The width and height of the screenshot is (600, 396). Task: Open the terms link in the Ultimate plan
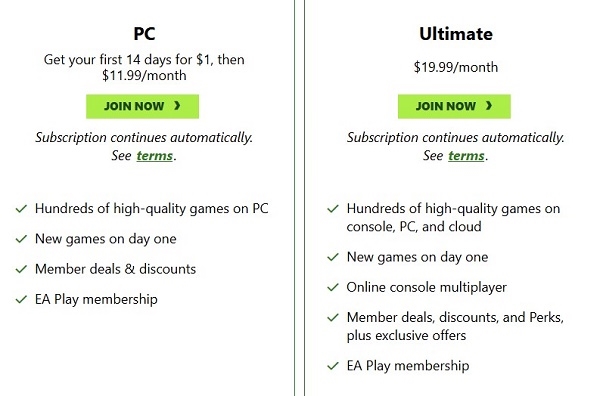pos(466,156)
